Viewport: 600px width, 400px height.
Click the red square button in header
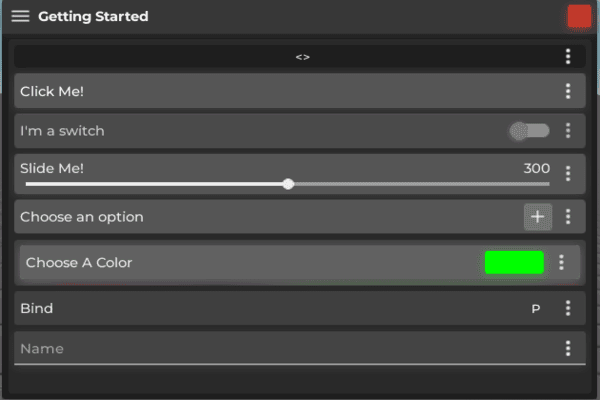[x=578, y=17]
